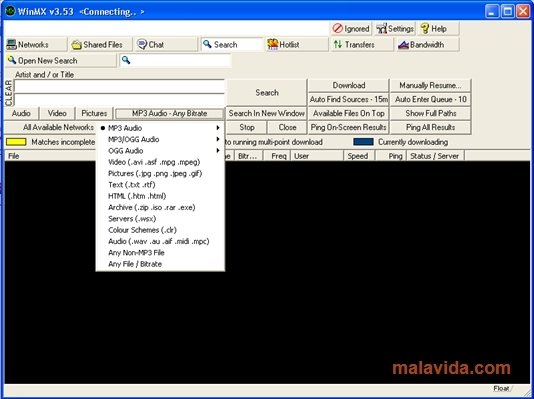Open the Networks tab icon

[11, 45]
